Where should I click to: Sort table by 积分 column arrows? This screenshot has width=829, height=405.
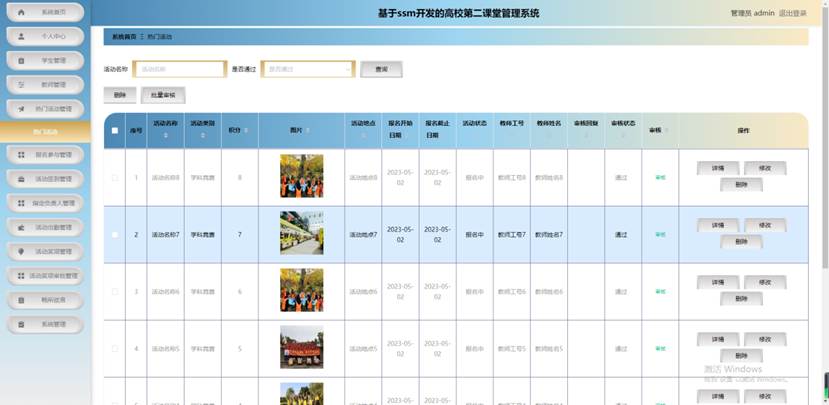(246, 130)
